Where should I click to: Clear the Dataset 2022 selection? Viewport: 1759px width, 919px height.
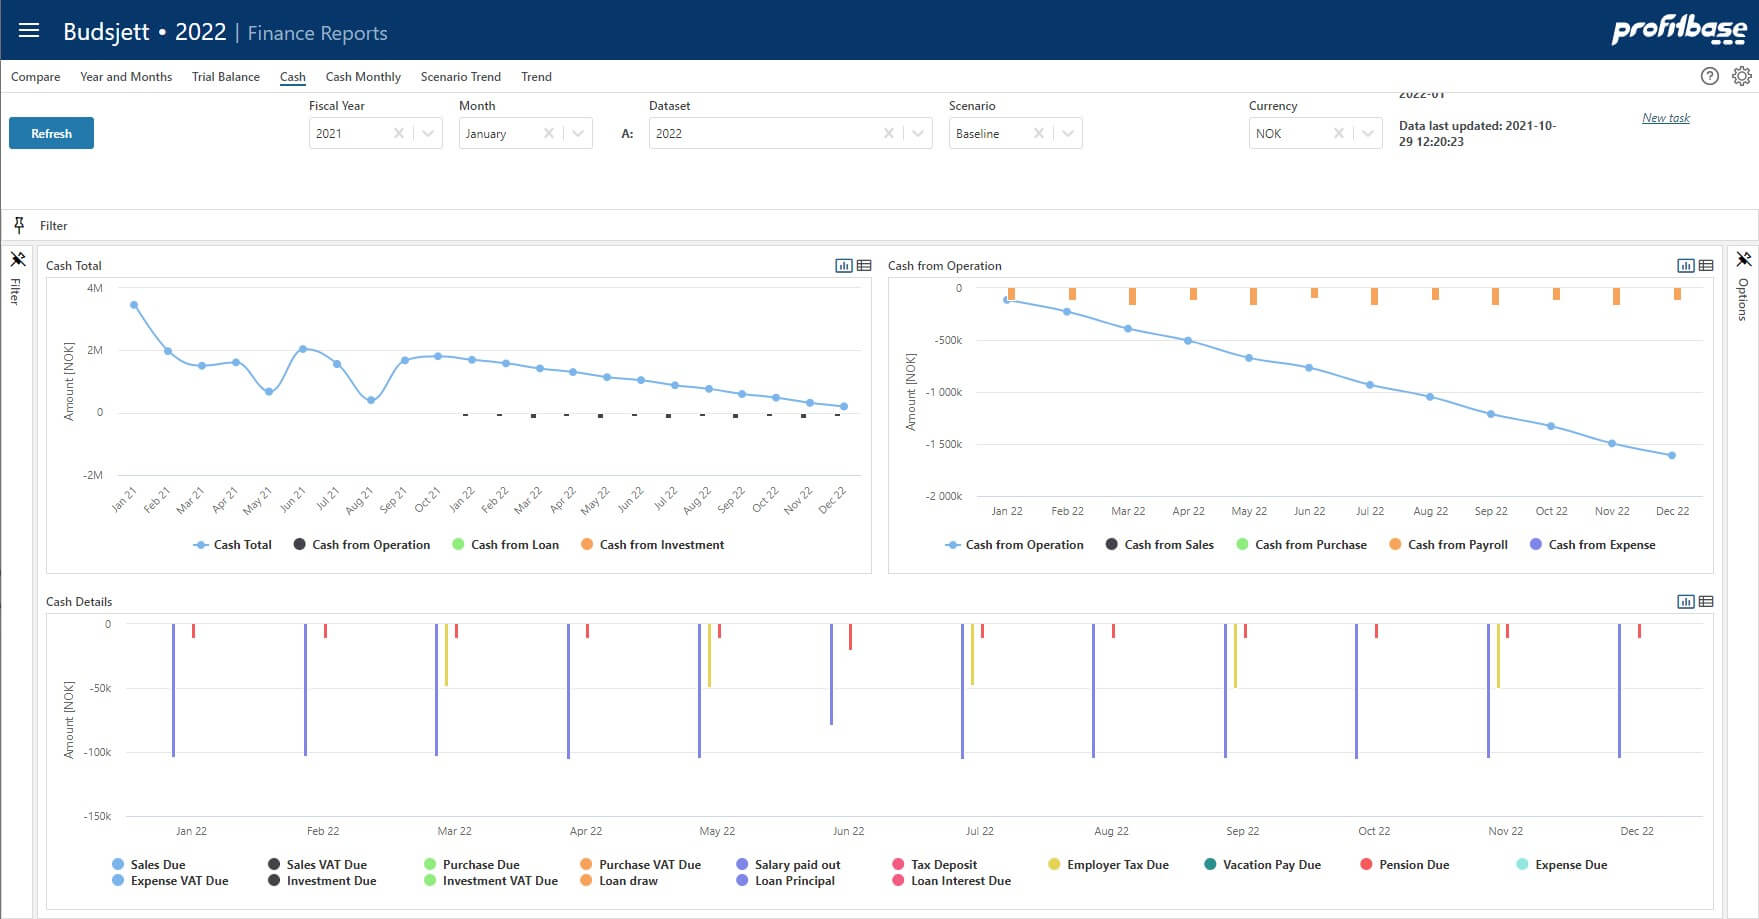tap(889, 133)
